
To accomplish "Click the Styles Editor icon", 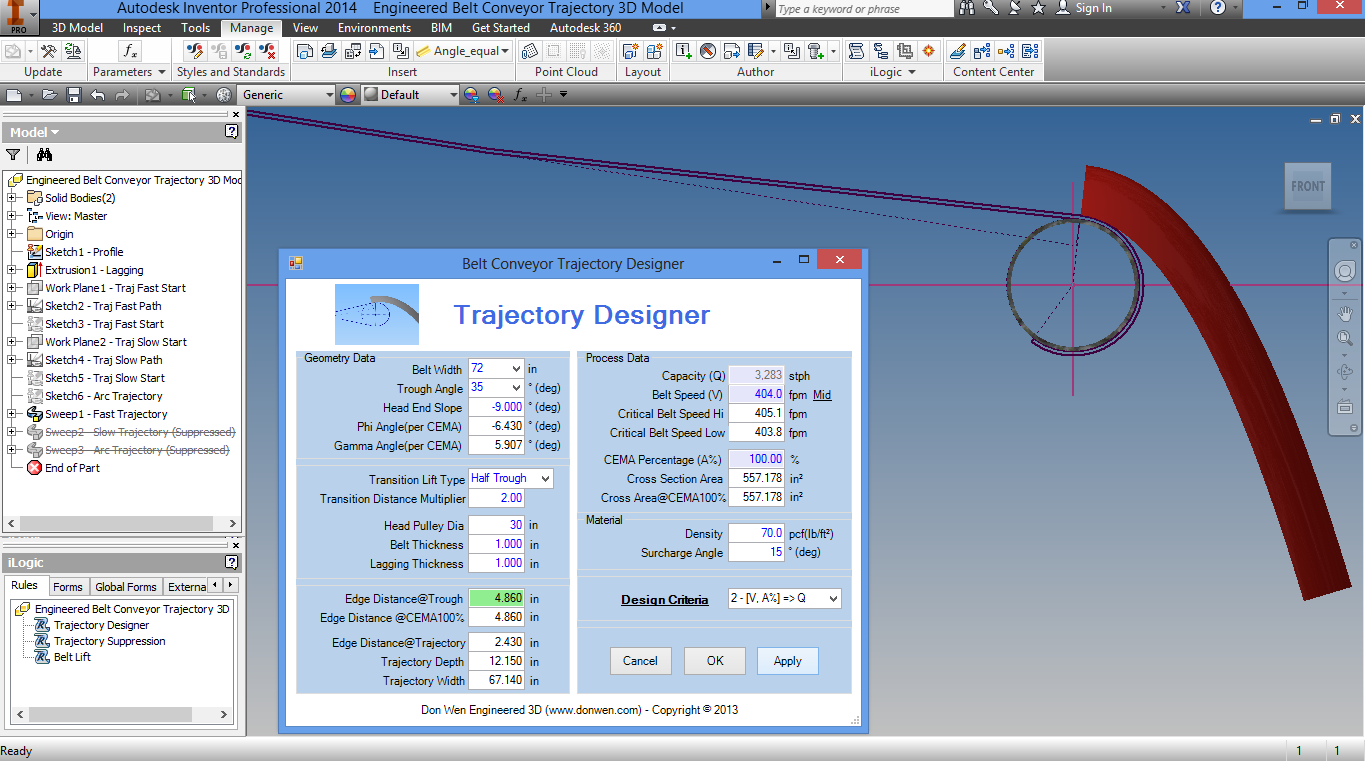I will pos(196,51).
